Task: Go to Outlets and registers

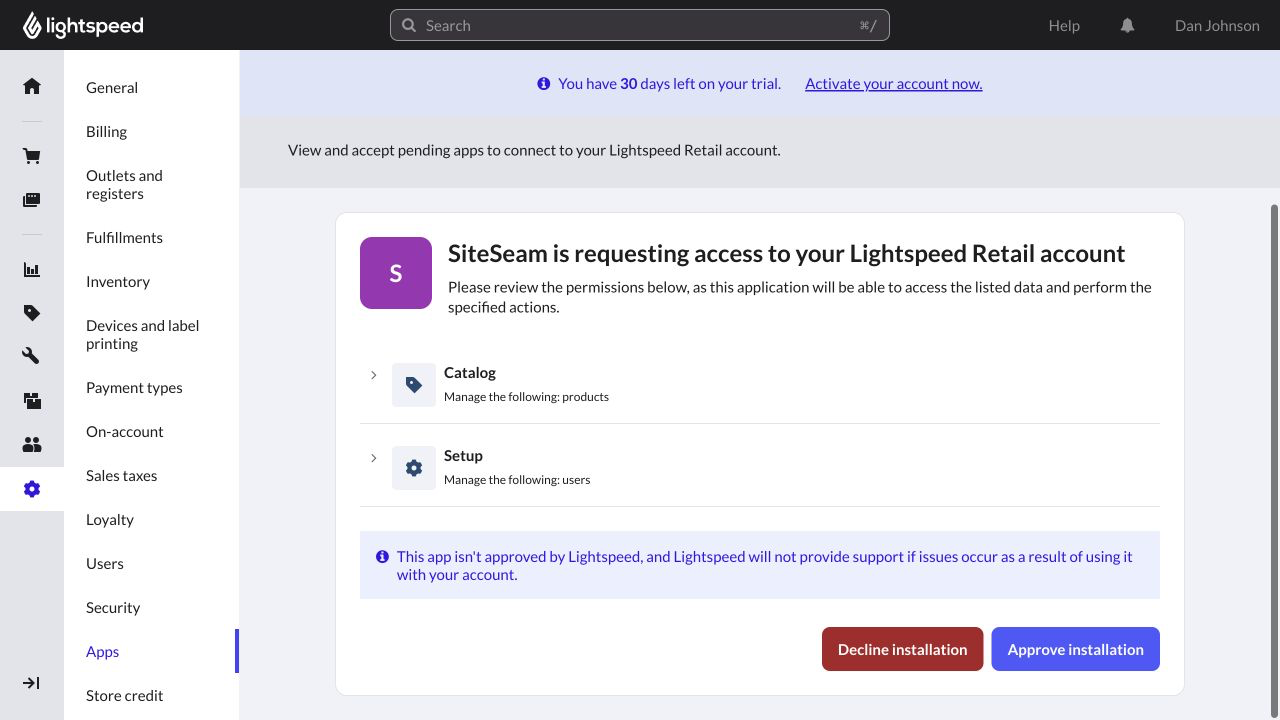Action: [x=124, y=185]
